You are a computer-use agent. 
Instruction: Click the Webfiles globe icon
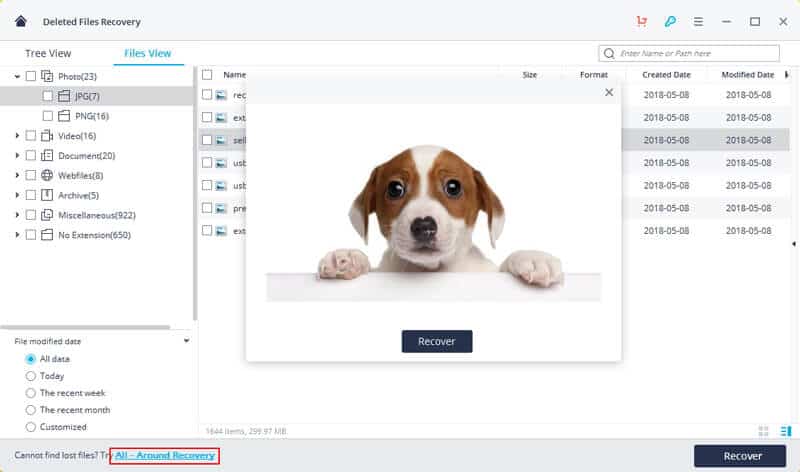pos(47,176)
